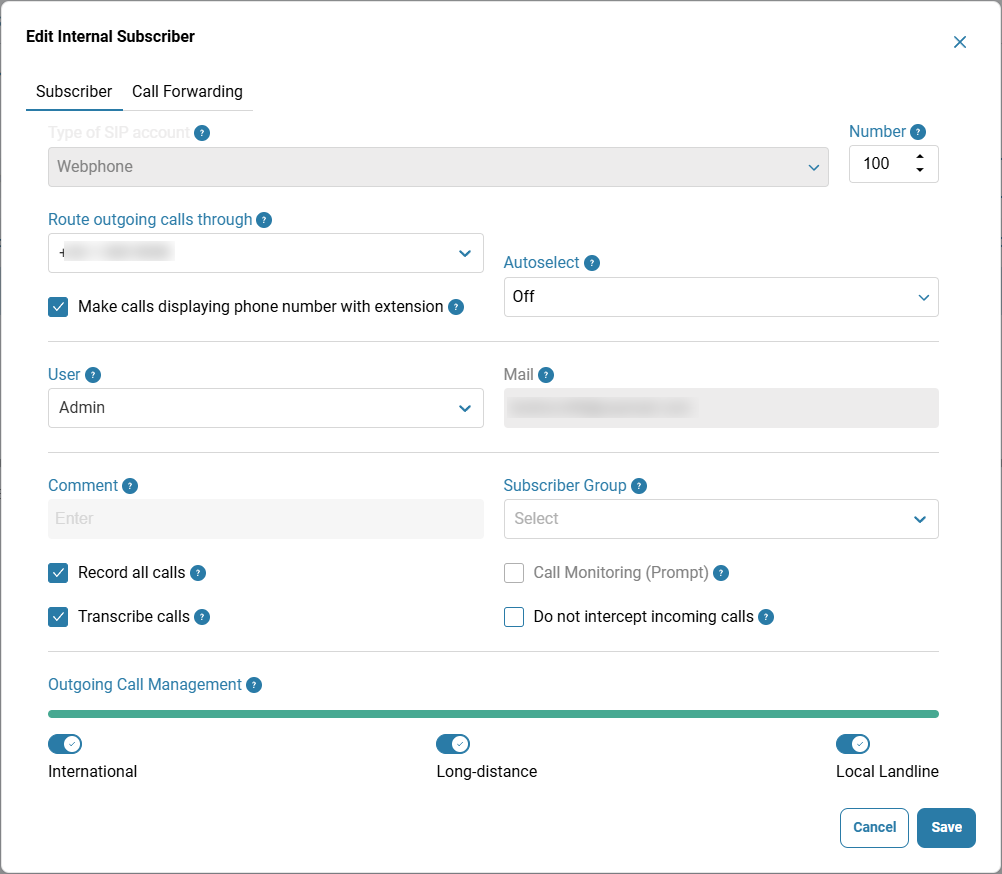This screenshot has height=874, width=1002.
Task: Switch to the Subscriber tab
Action: click(74, 92)
